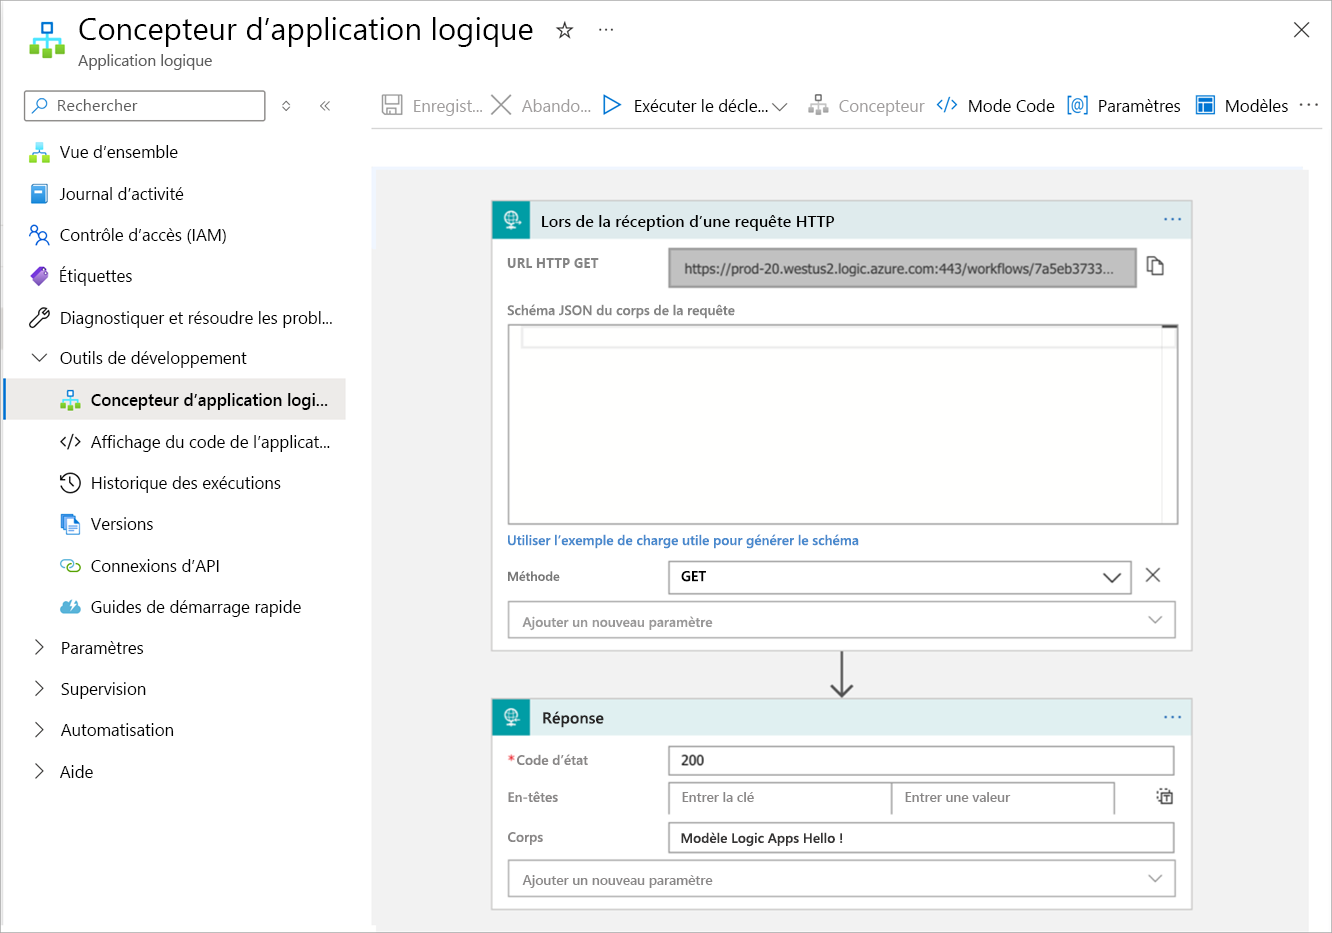1332x933 pixels.
Task: Copy the HTTP GET URL
Action: 1155,266
